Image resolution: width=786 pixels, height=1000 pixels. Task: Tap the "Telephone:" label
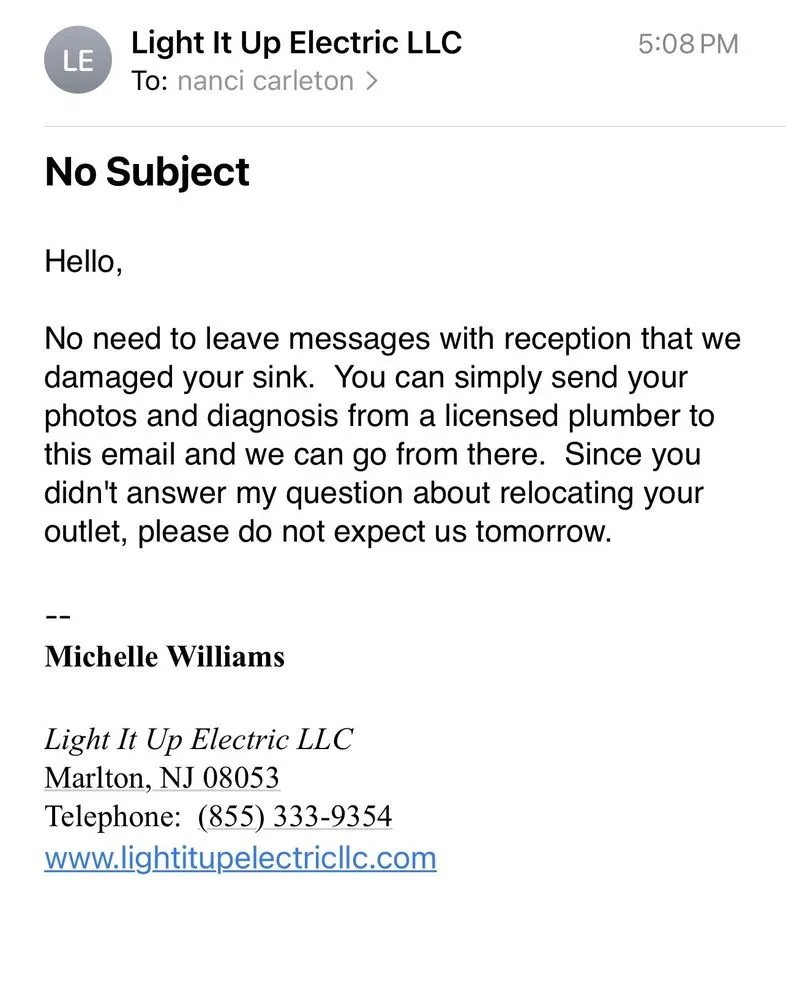(112, 817)
